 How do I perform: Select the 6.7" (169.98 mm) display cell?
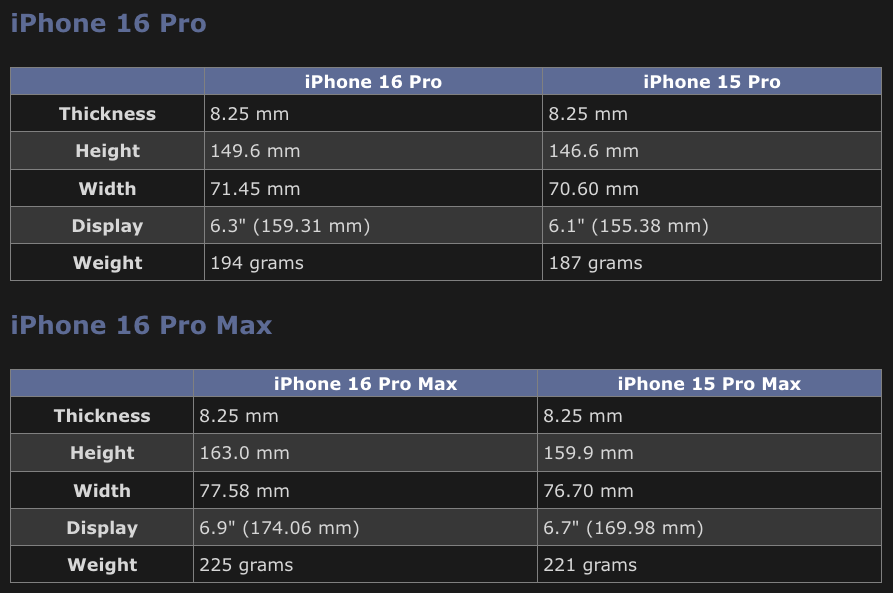623,529
